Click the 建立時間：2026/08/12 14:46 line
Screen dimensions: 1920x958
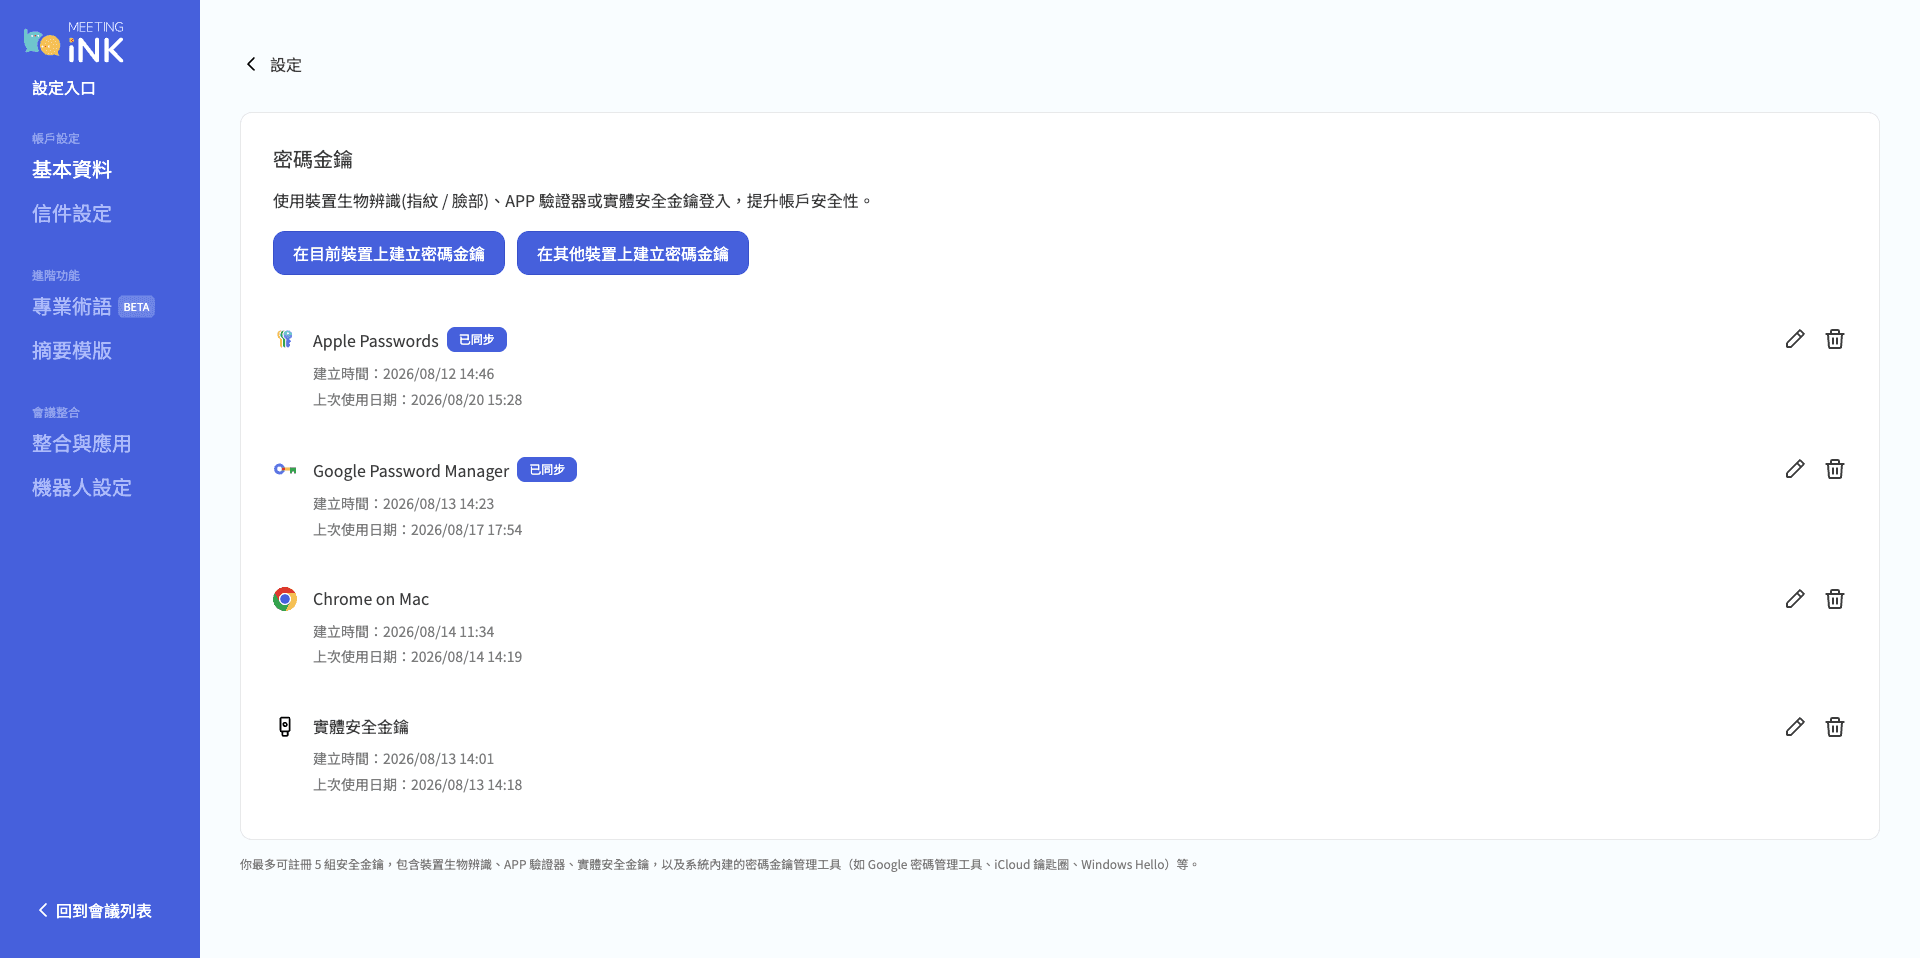tap(404, 374)
